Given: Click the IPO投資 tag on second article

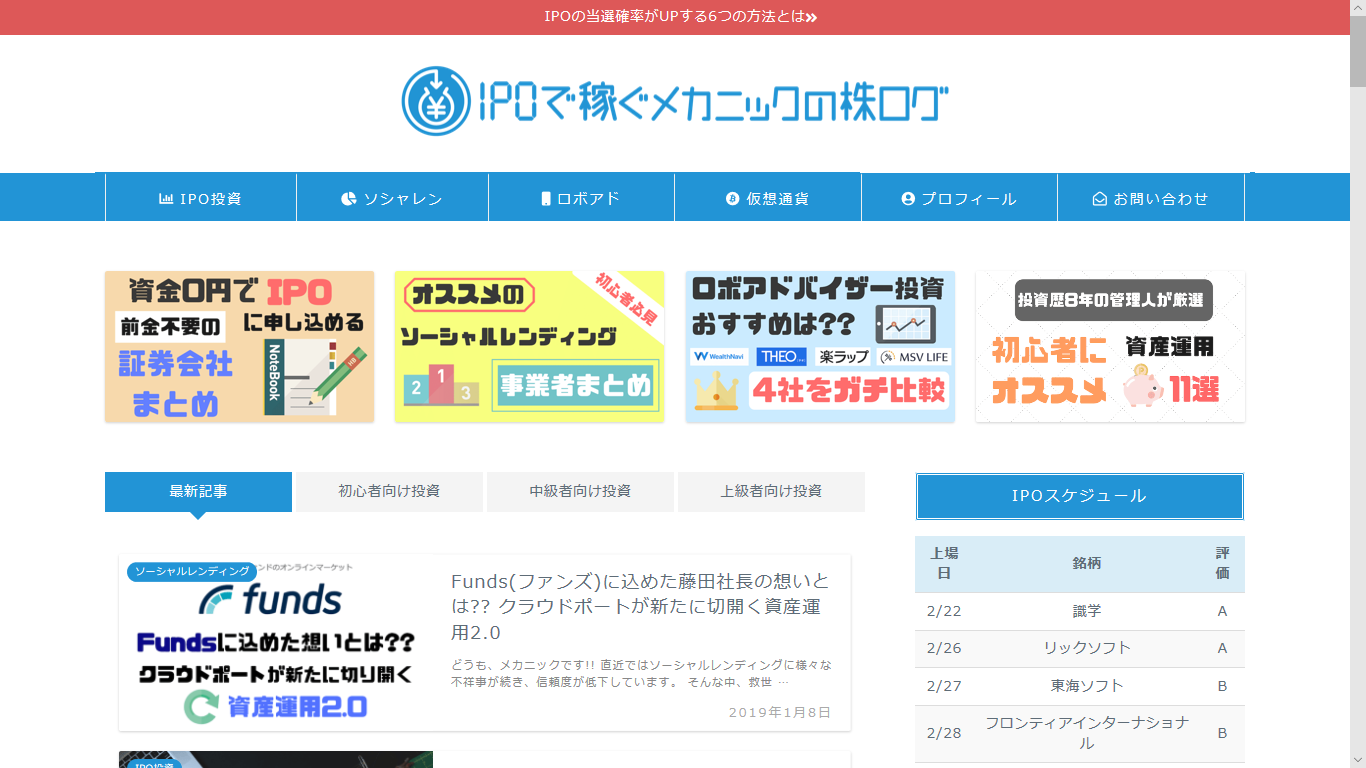Looking at the screenshot, I should point(153,764).
